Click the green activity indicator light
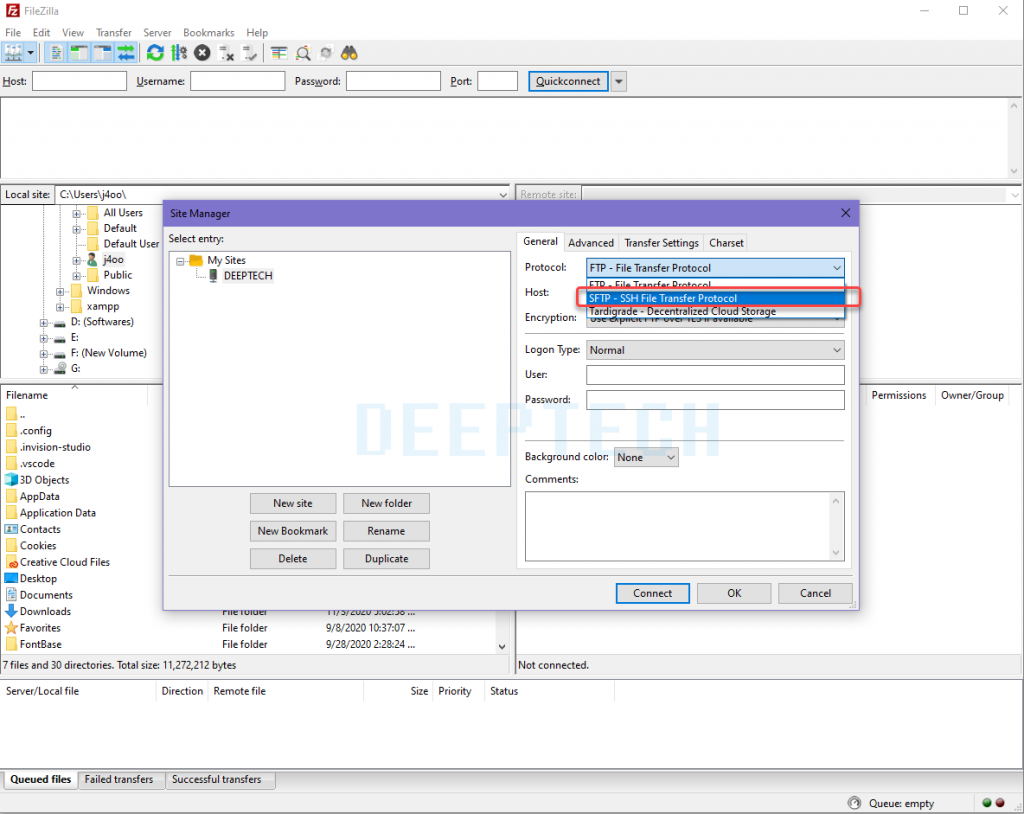The height and width of the screenshot is (814, 1024). click(987, 803)
